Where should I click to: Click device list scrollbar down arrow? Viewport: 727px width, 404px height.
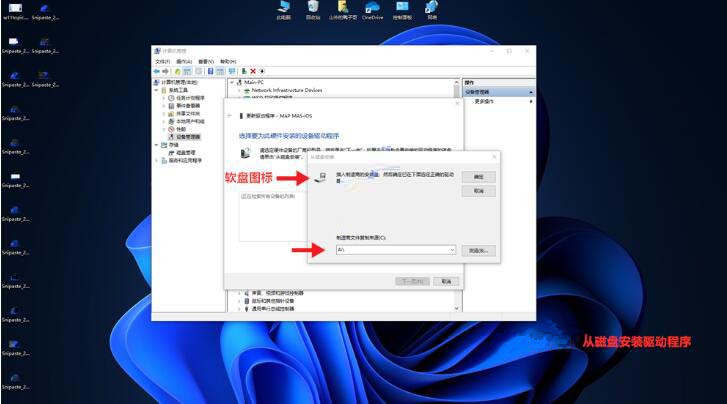click(x=457, y=308)
